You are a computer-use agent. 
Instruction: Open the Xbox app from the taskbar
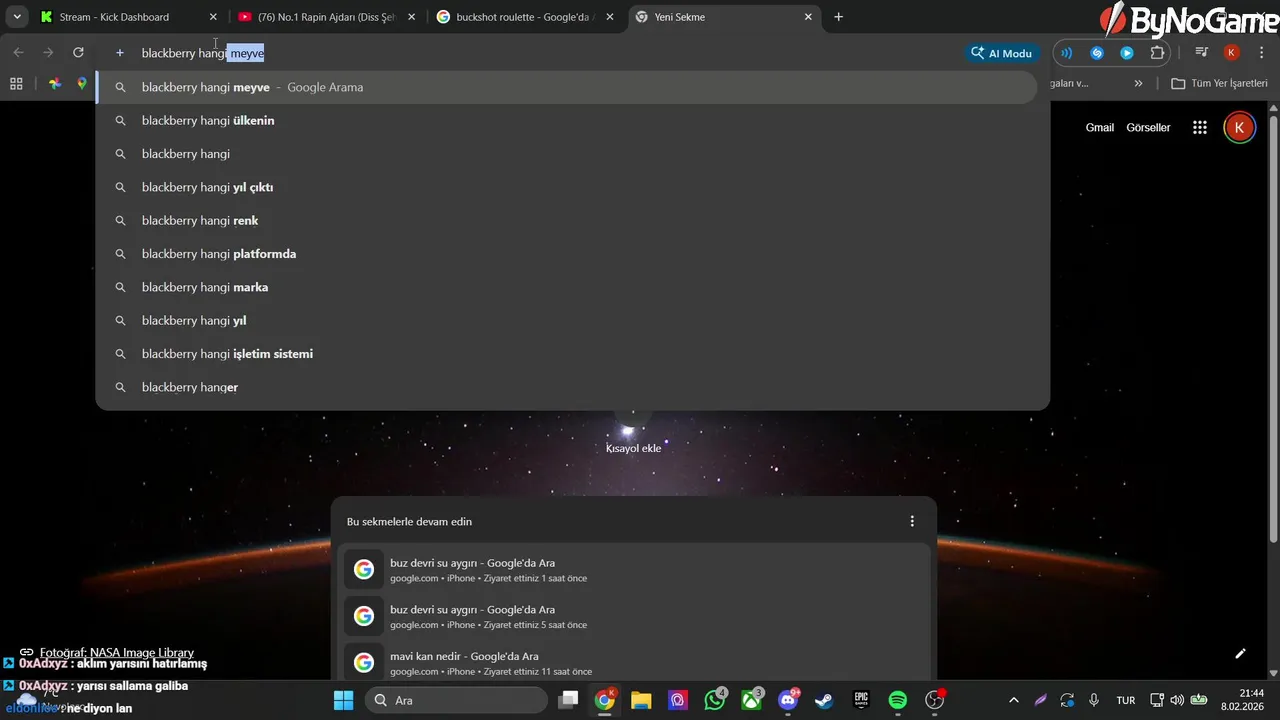[751, 700]
